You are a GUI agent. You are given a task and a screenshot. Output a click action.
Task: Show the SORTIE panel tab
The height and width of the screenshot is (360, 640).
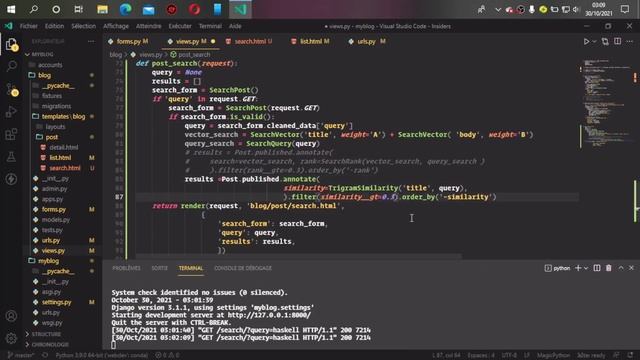click(x=160, y=268)
